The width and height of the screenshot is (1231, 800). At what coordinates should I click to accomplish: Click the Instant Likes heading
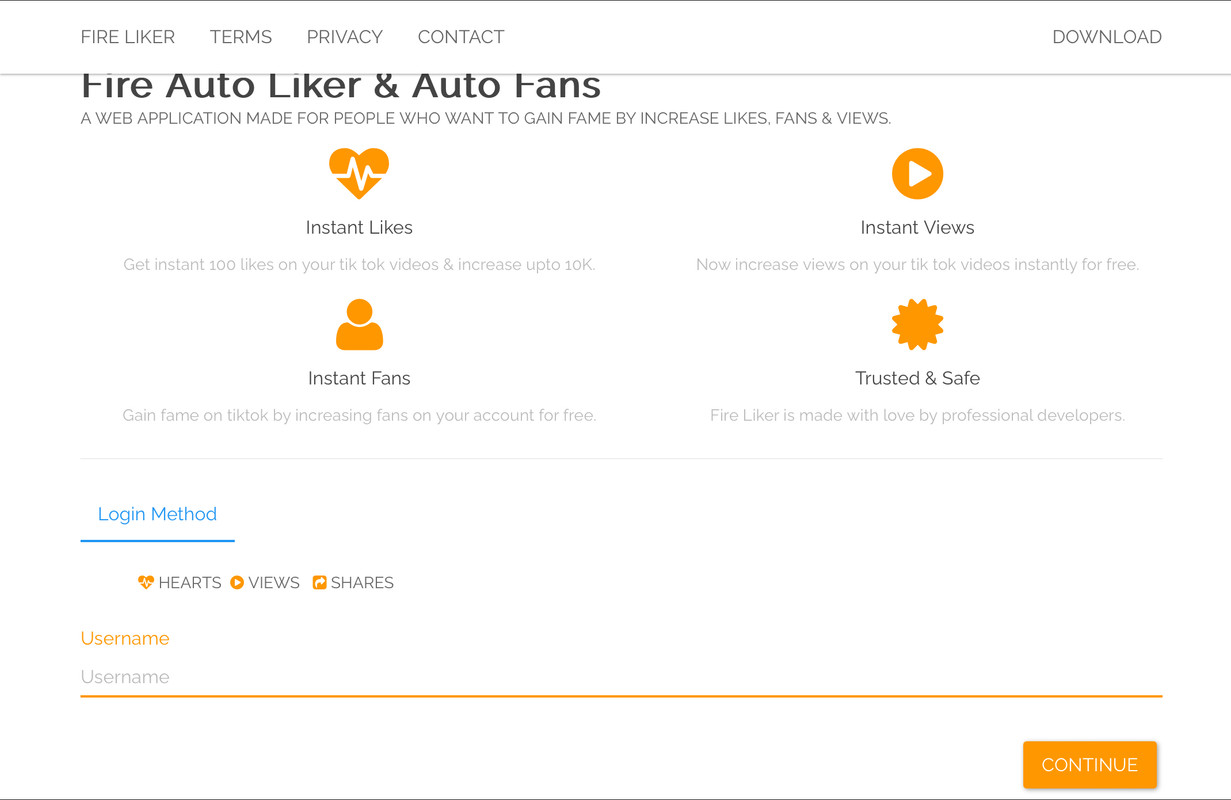coord(359,227)
